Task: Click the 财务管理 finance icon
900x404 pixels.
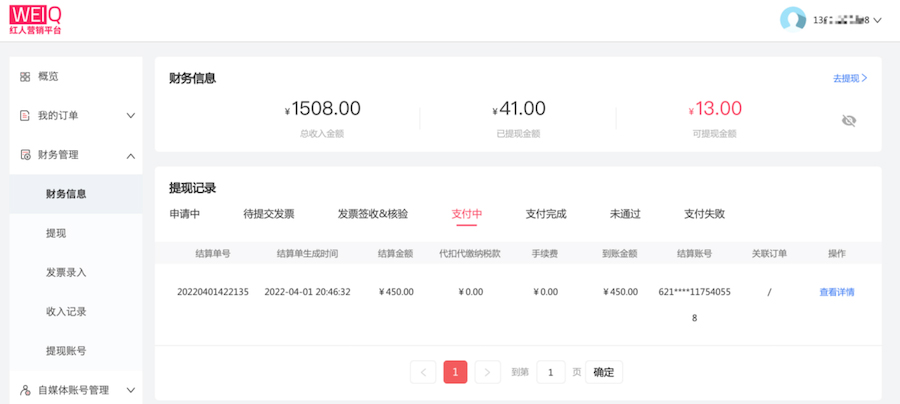Action: [x=25, y=155]
